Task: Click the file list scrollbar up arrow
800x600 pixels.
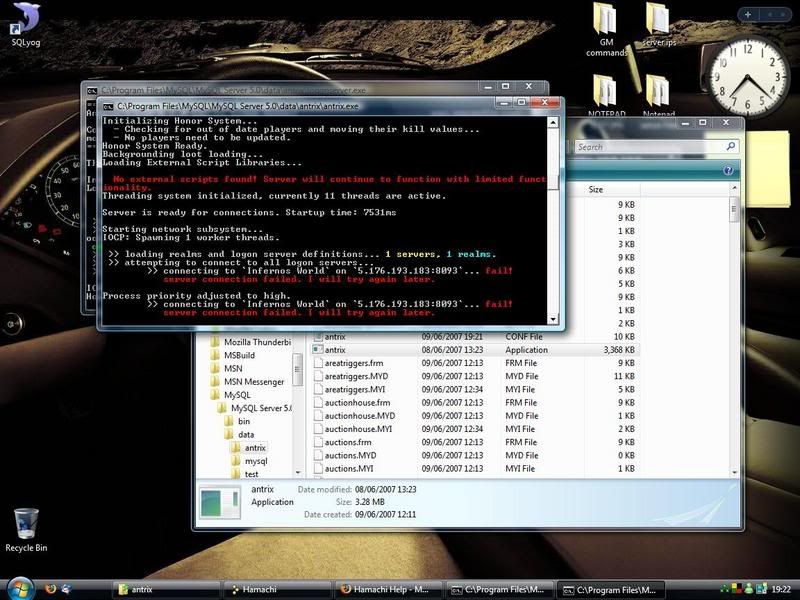Action: point(735,188)
